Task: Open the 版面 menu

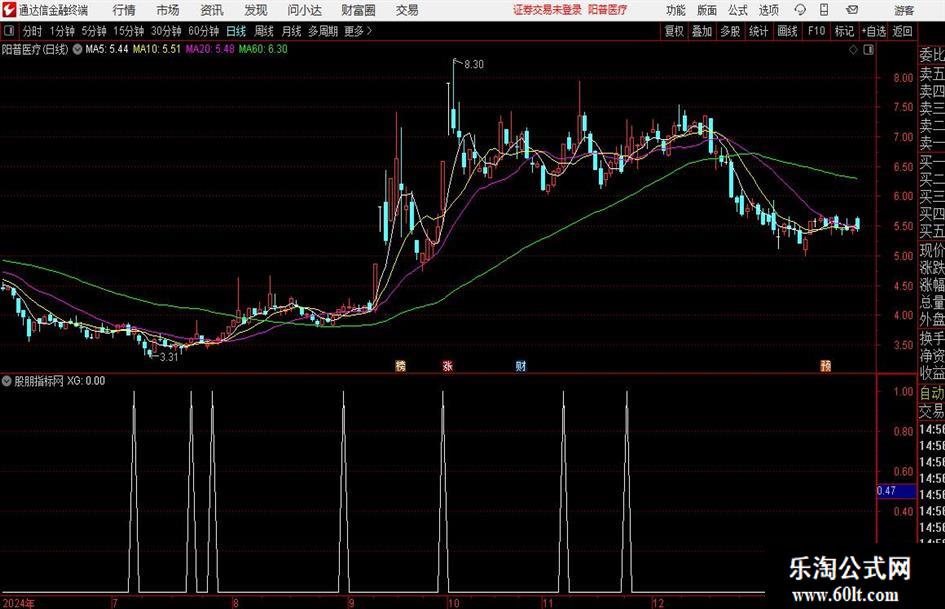Action: 707,10
